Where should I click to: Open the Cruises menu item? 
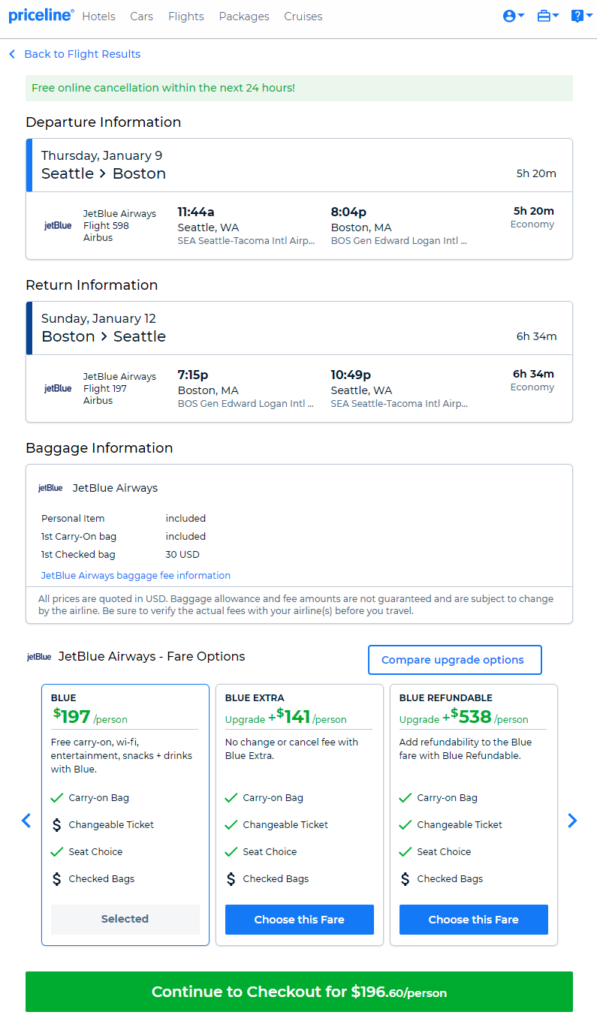[303, 16]
